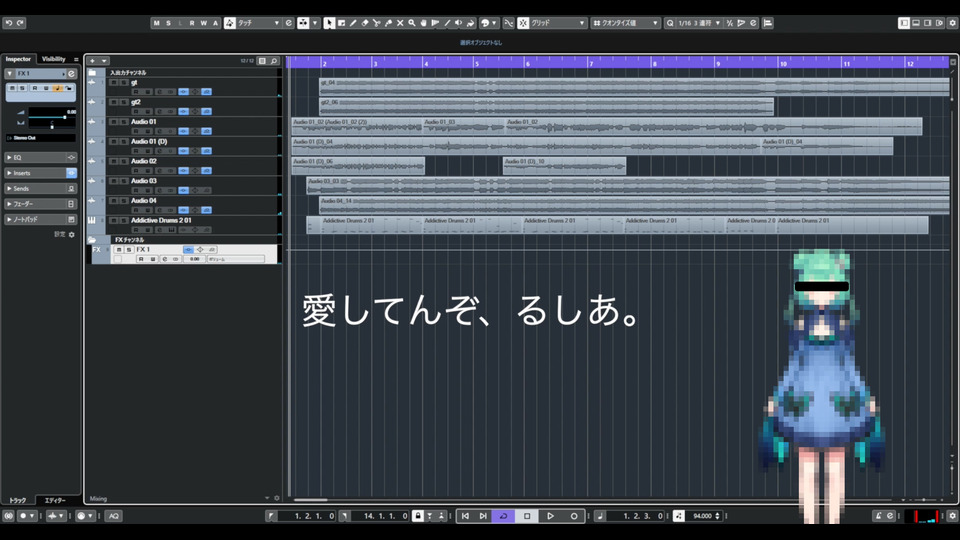Toggle the Cycle loop button
The width and height of the screenshot is (960, 540).
(503, 516)
